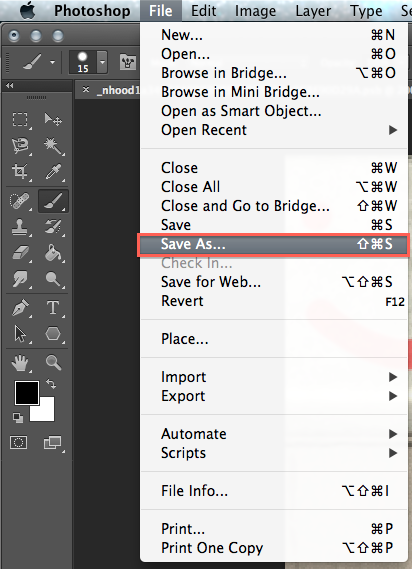Select the Magic Wand tool
Screen dimensions: 412x569
pos(53,146)
